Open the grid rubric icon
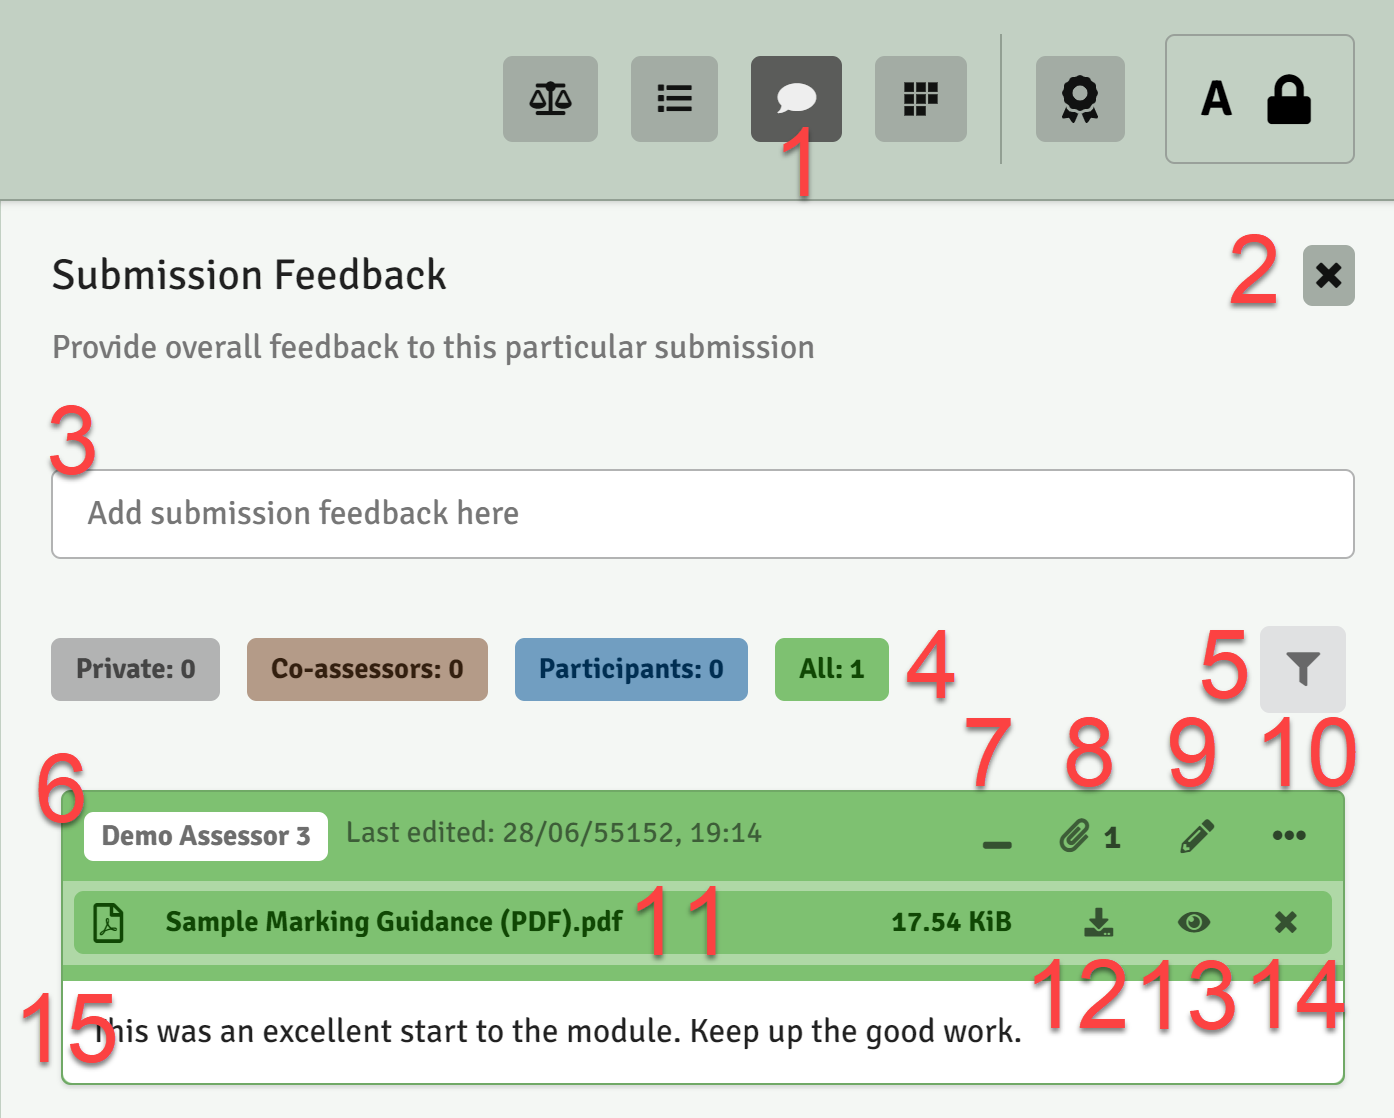Screen dimensions: 1394x1118 click(x=921, y=99)
